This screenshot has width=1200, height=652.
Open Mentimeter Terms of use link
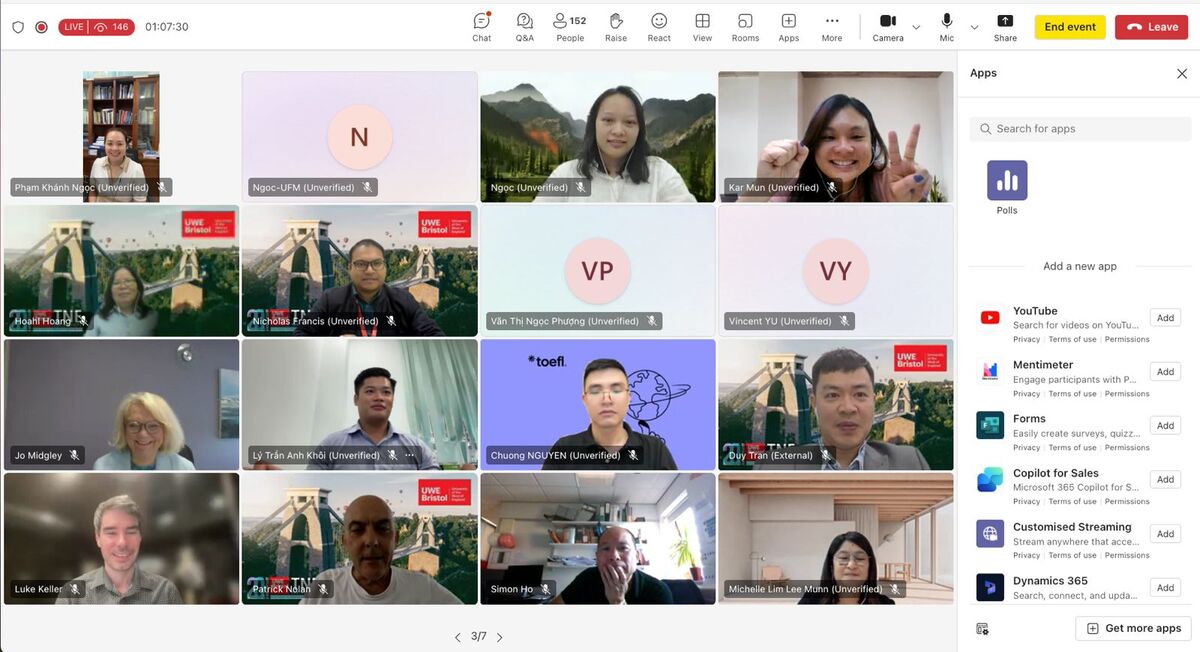1072,393
